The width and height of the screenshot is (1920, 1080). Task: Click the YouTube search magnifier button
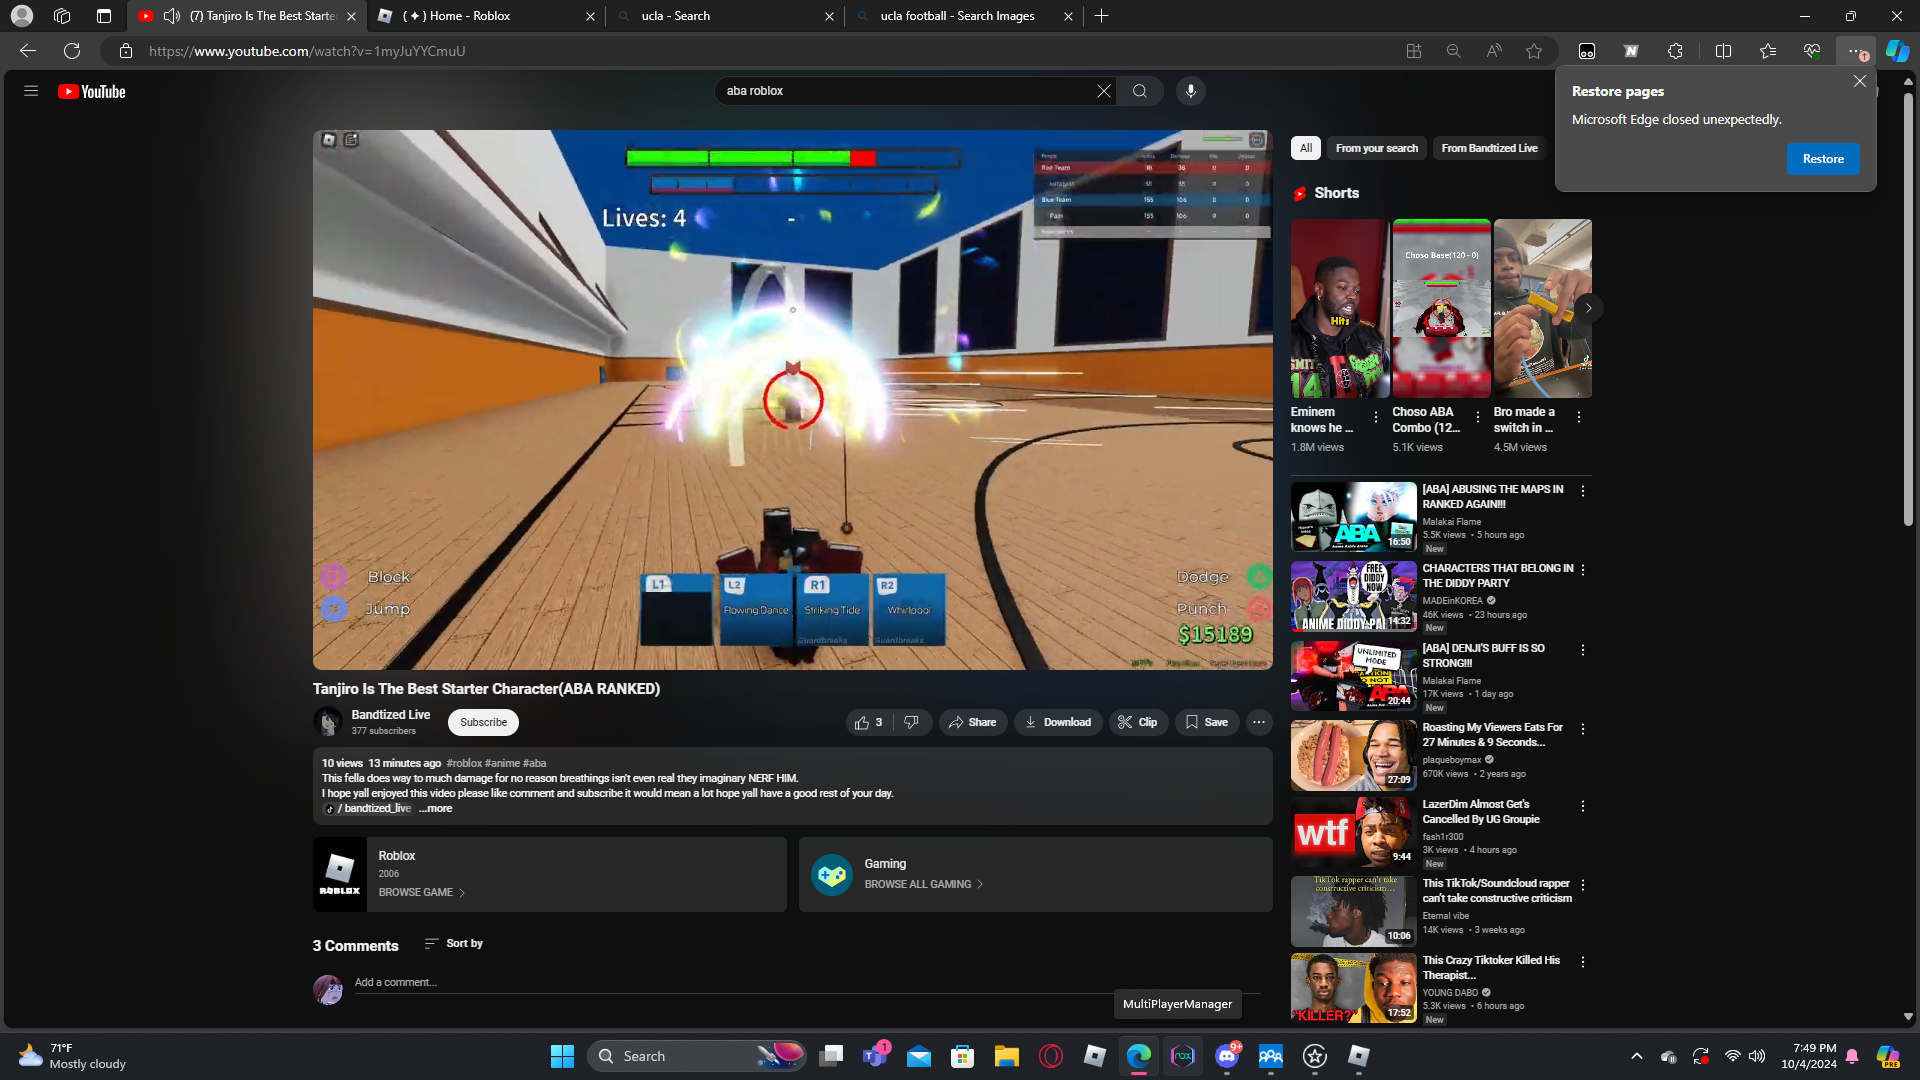(1139, 91)
